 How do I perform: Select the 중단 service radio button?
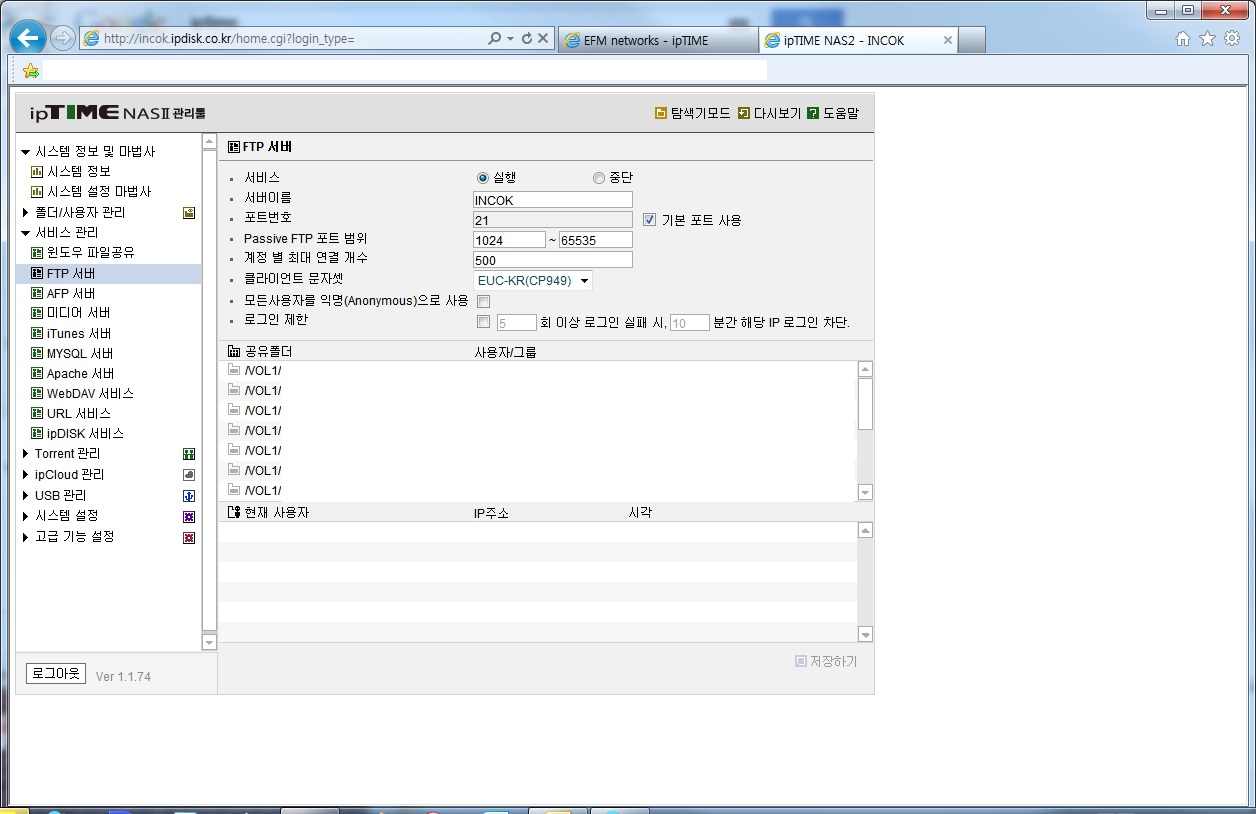pyautogui.click(x=599, y=178)
